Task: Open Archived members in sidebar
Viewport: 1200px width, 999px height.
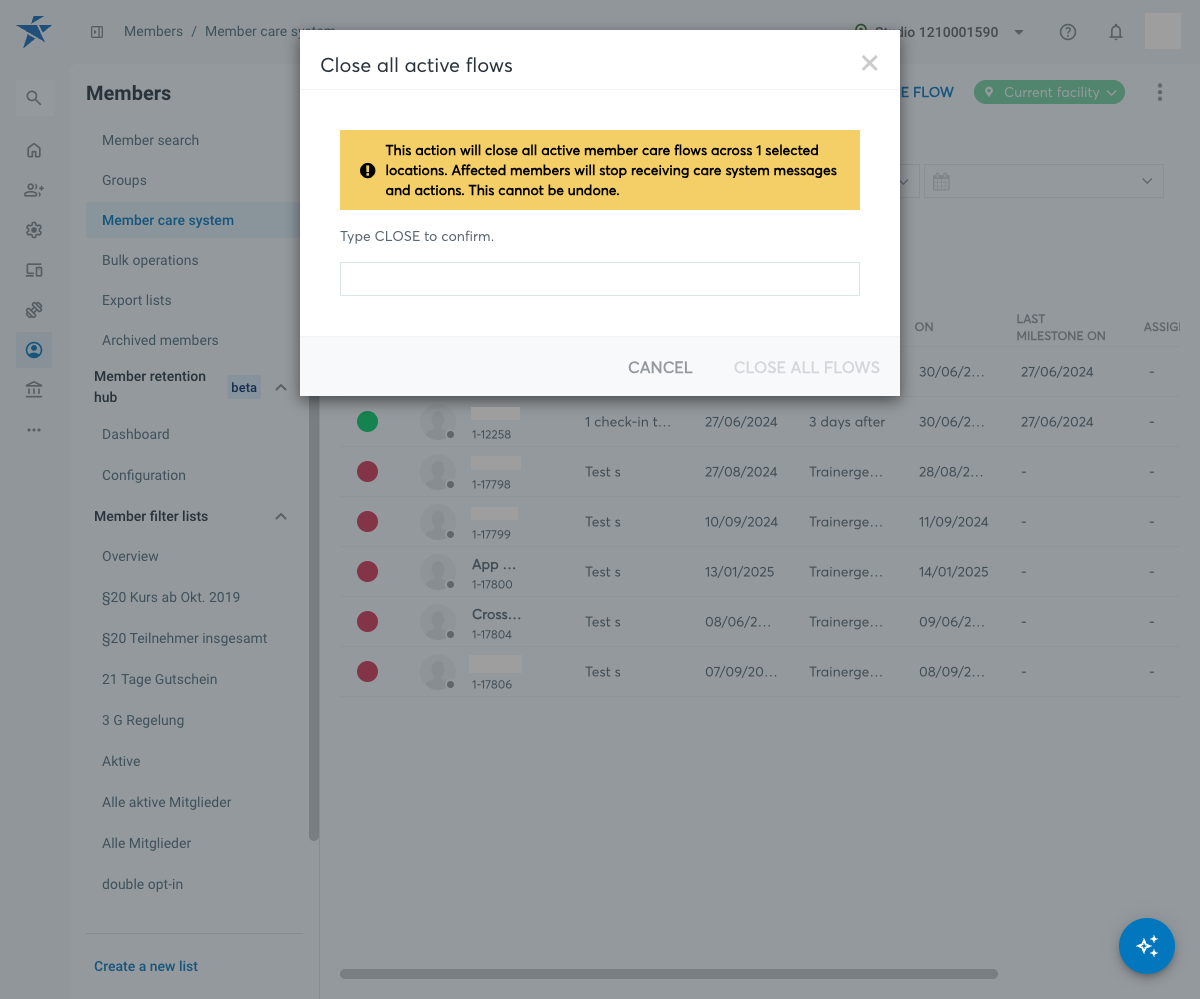Action: (x=160, y=340)
